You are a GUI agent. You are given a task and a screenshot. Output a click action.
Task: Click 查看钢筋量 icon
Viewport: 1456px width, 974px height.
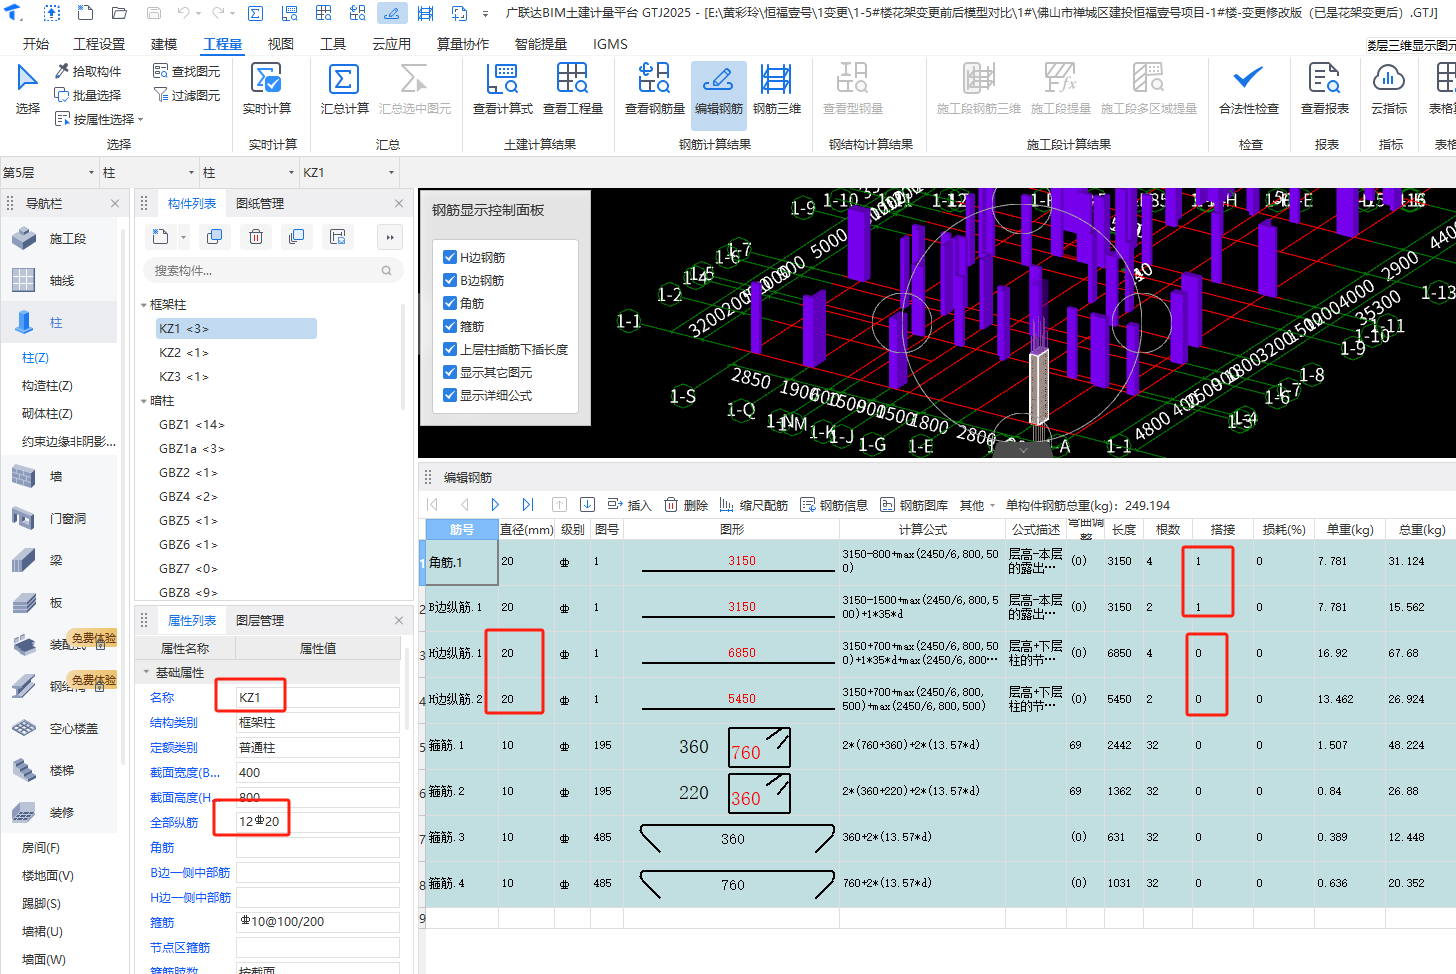click(x=654, y=80)
